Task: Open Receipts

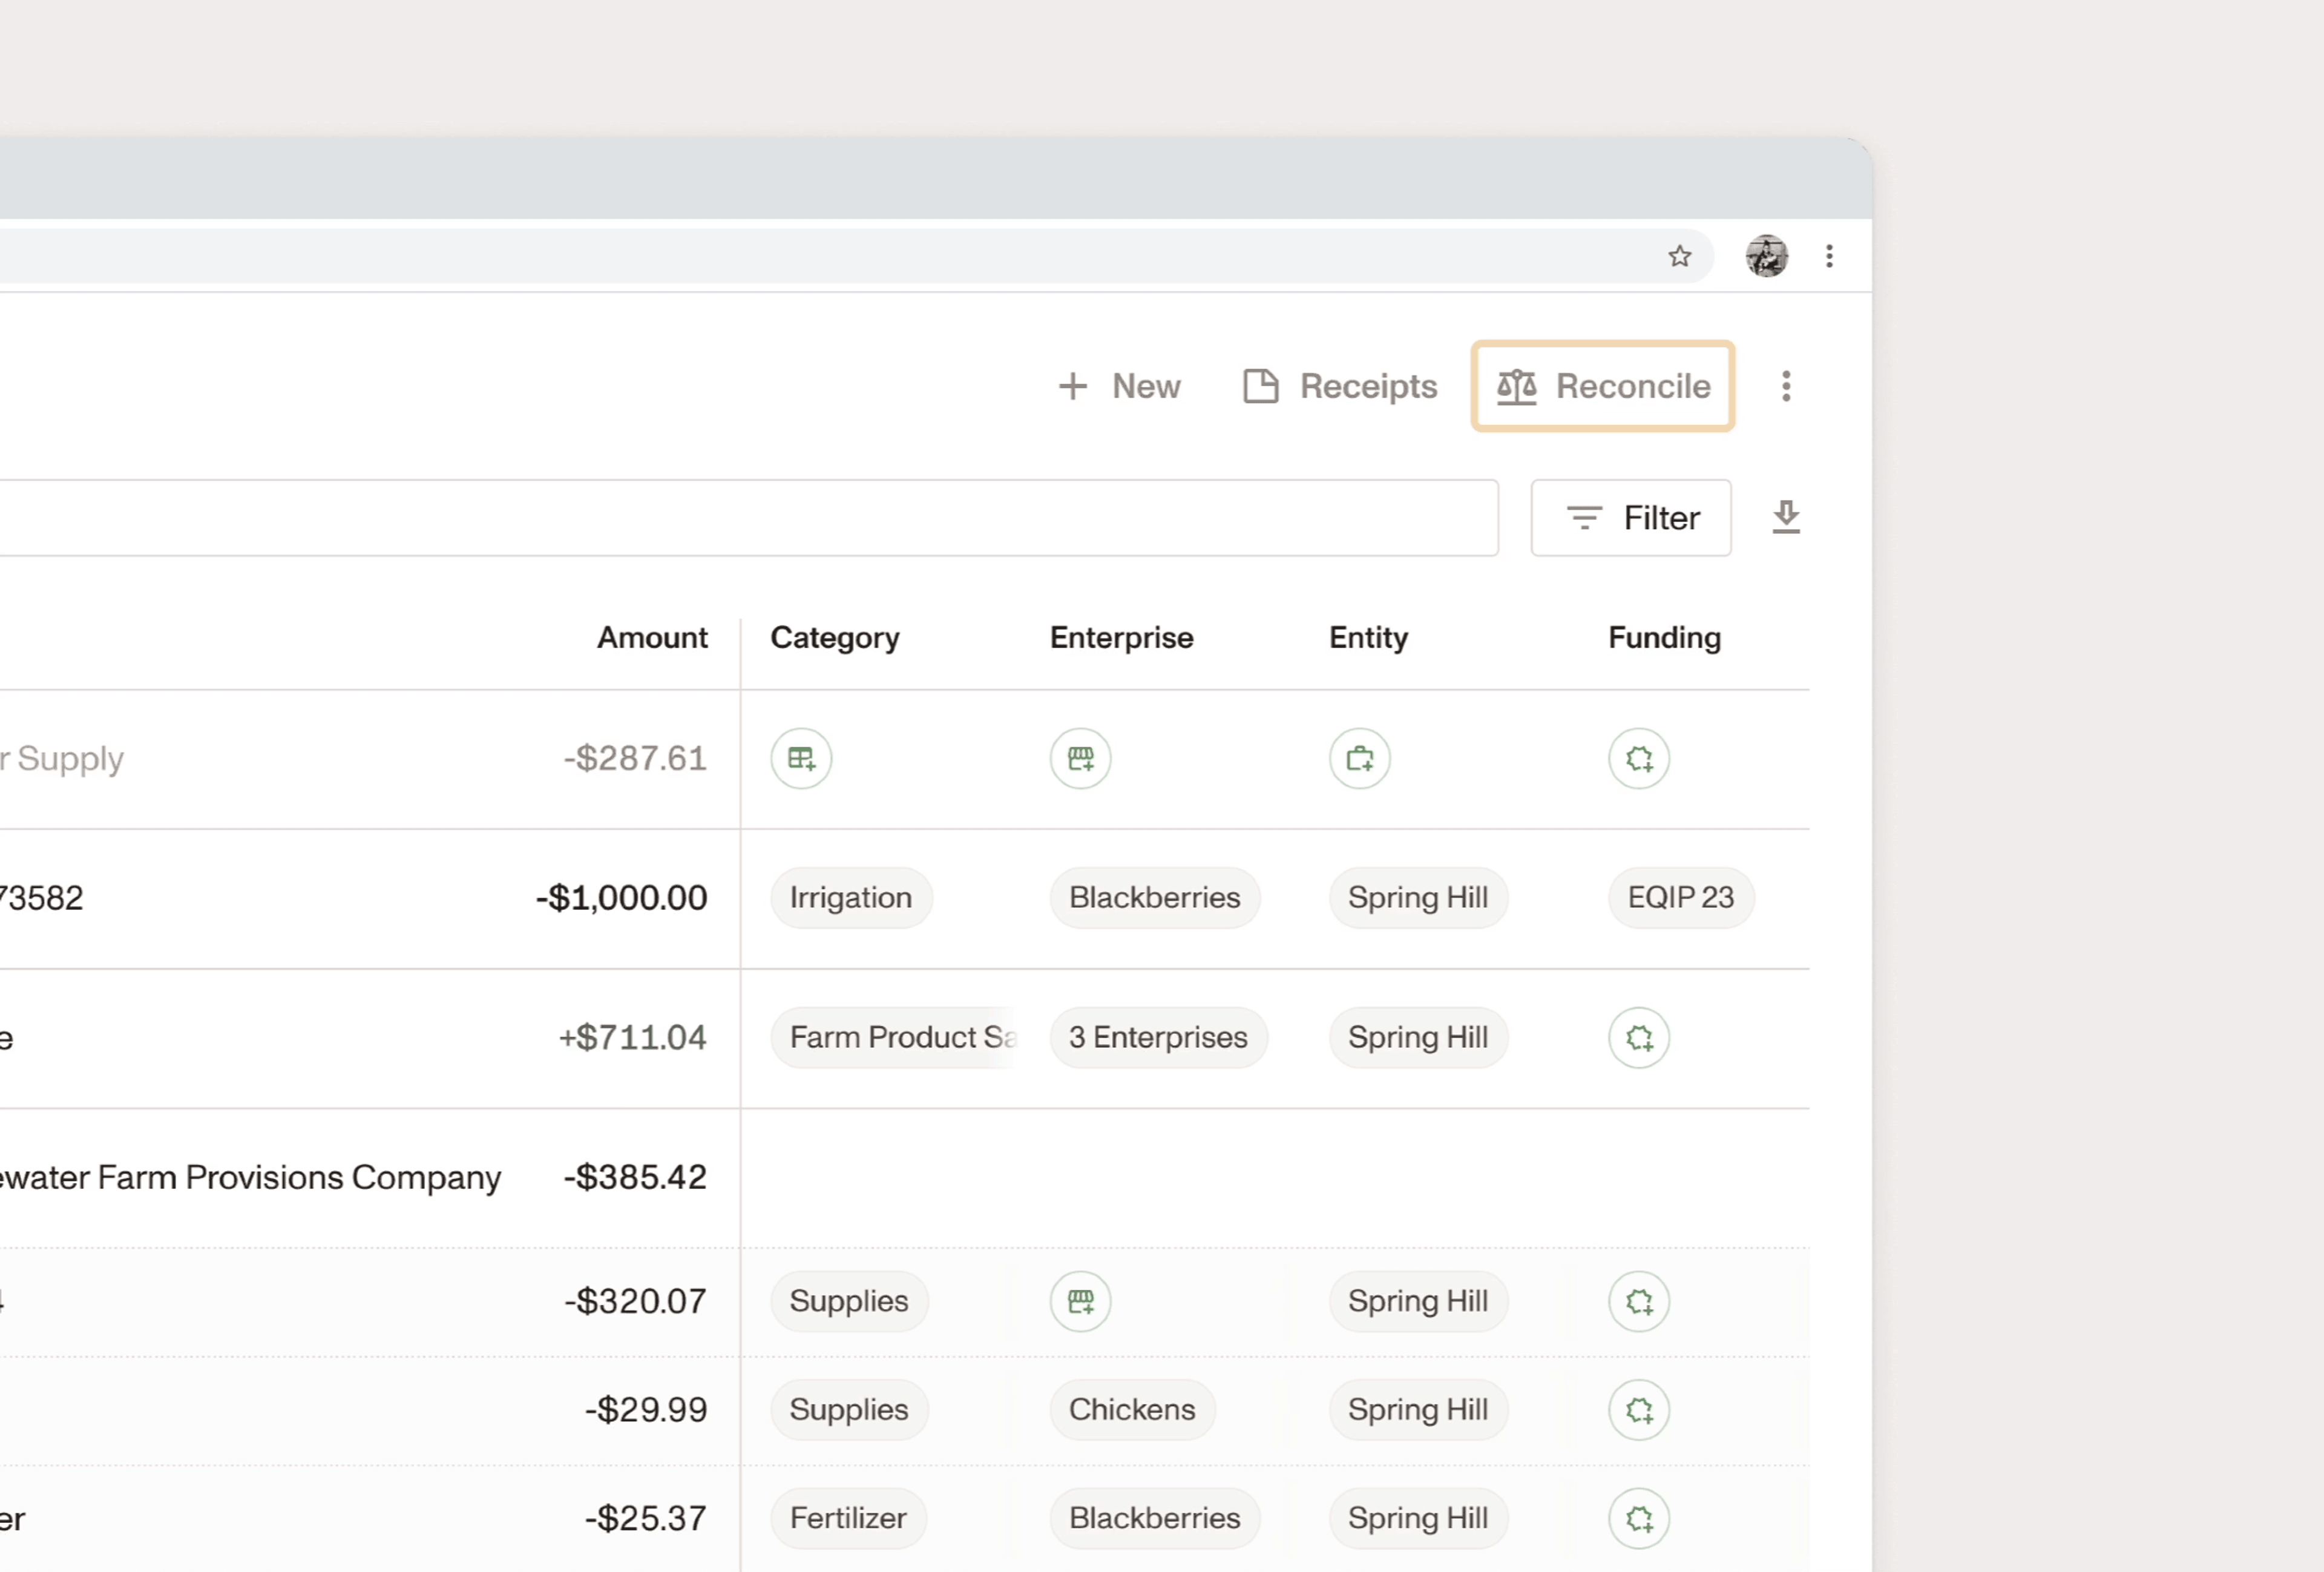Action: coord(1339,386)
